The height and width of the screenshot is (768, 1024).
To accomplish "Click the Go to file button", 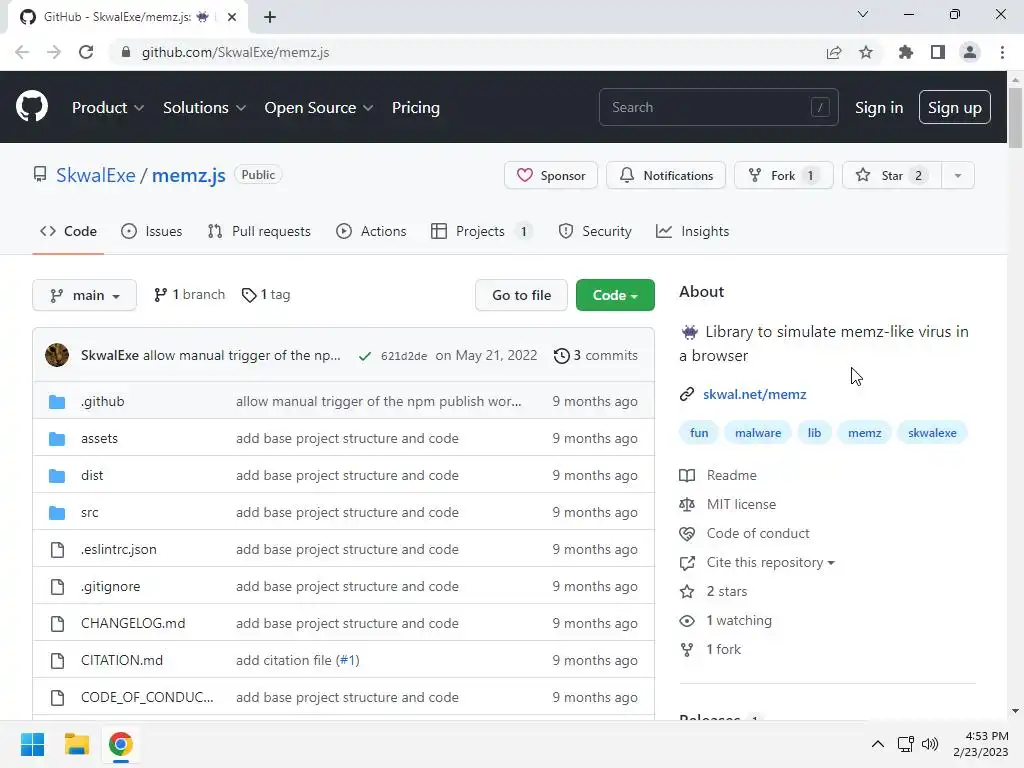I will tap(521, 295).
